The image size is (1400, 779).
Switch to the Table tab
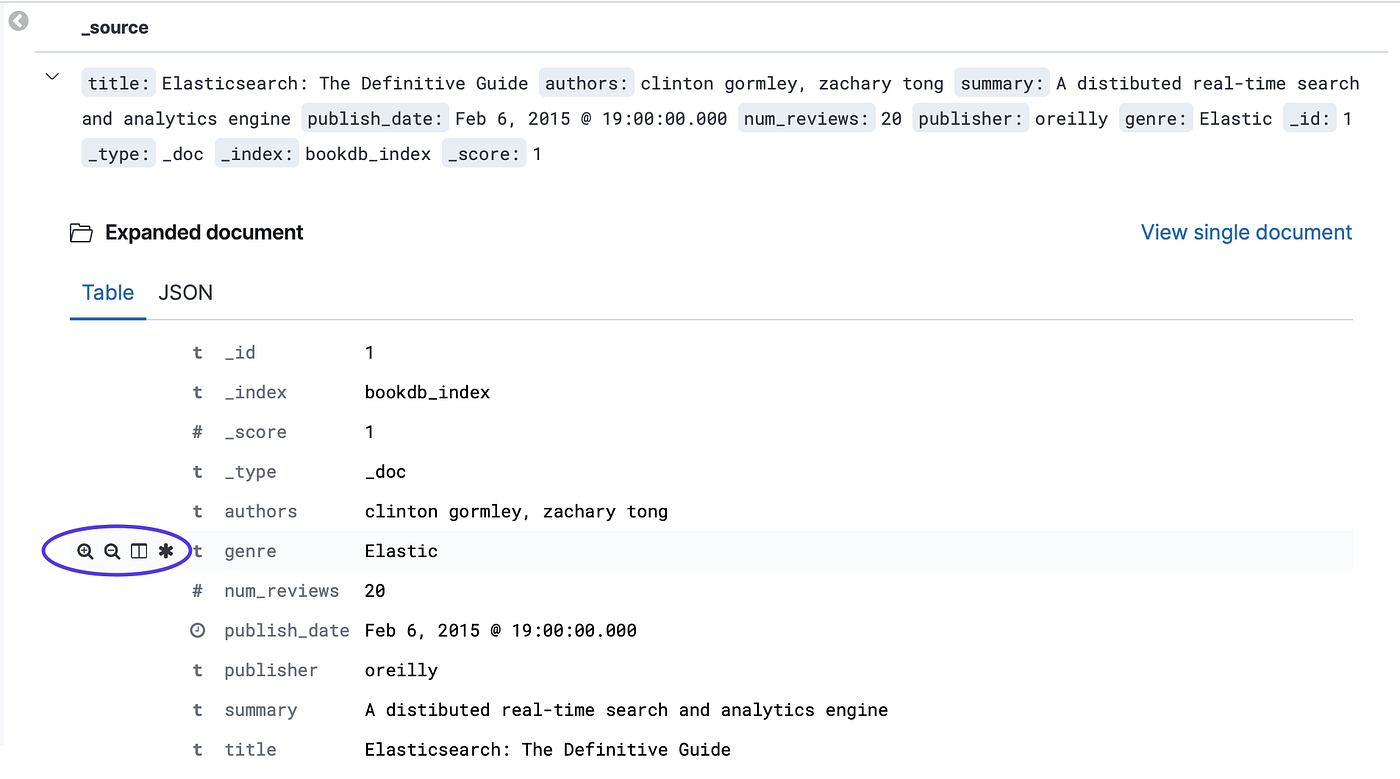[108, 293]
